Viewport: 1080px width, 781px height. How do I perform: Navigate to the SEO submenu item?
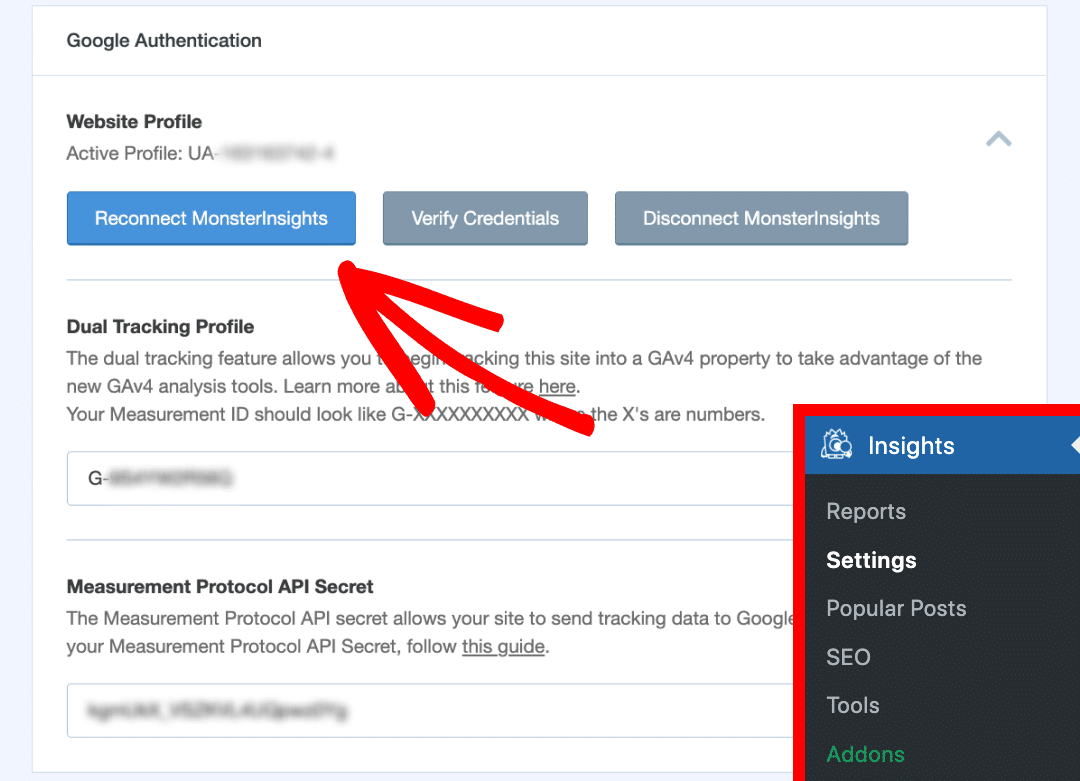tap(848, 657)
